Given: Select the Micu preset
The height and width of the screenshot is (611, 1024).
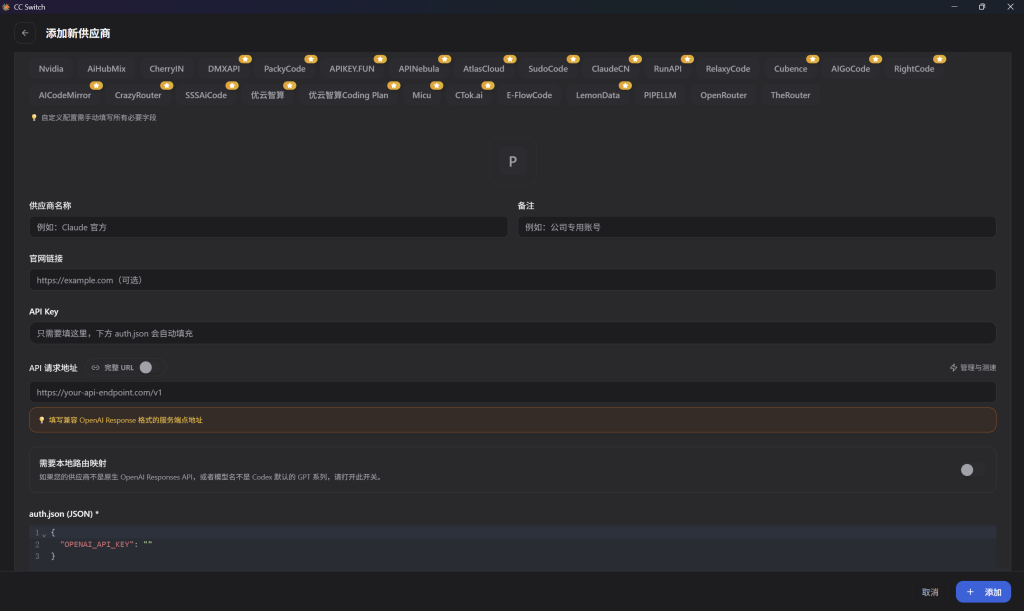Looking at the screenshot, I should click(x=422, y=95).
